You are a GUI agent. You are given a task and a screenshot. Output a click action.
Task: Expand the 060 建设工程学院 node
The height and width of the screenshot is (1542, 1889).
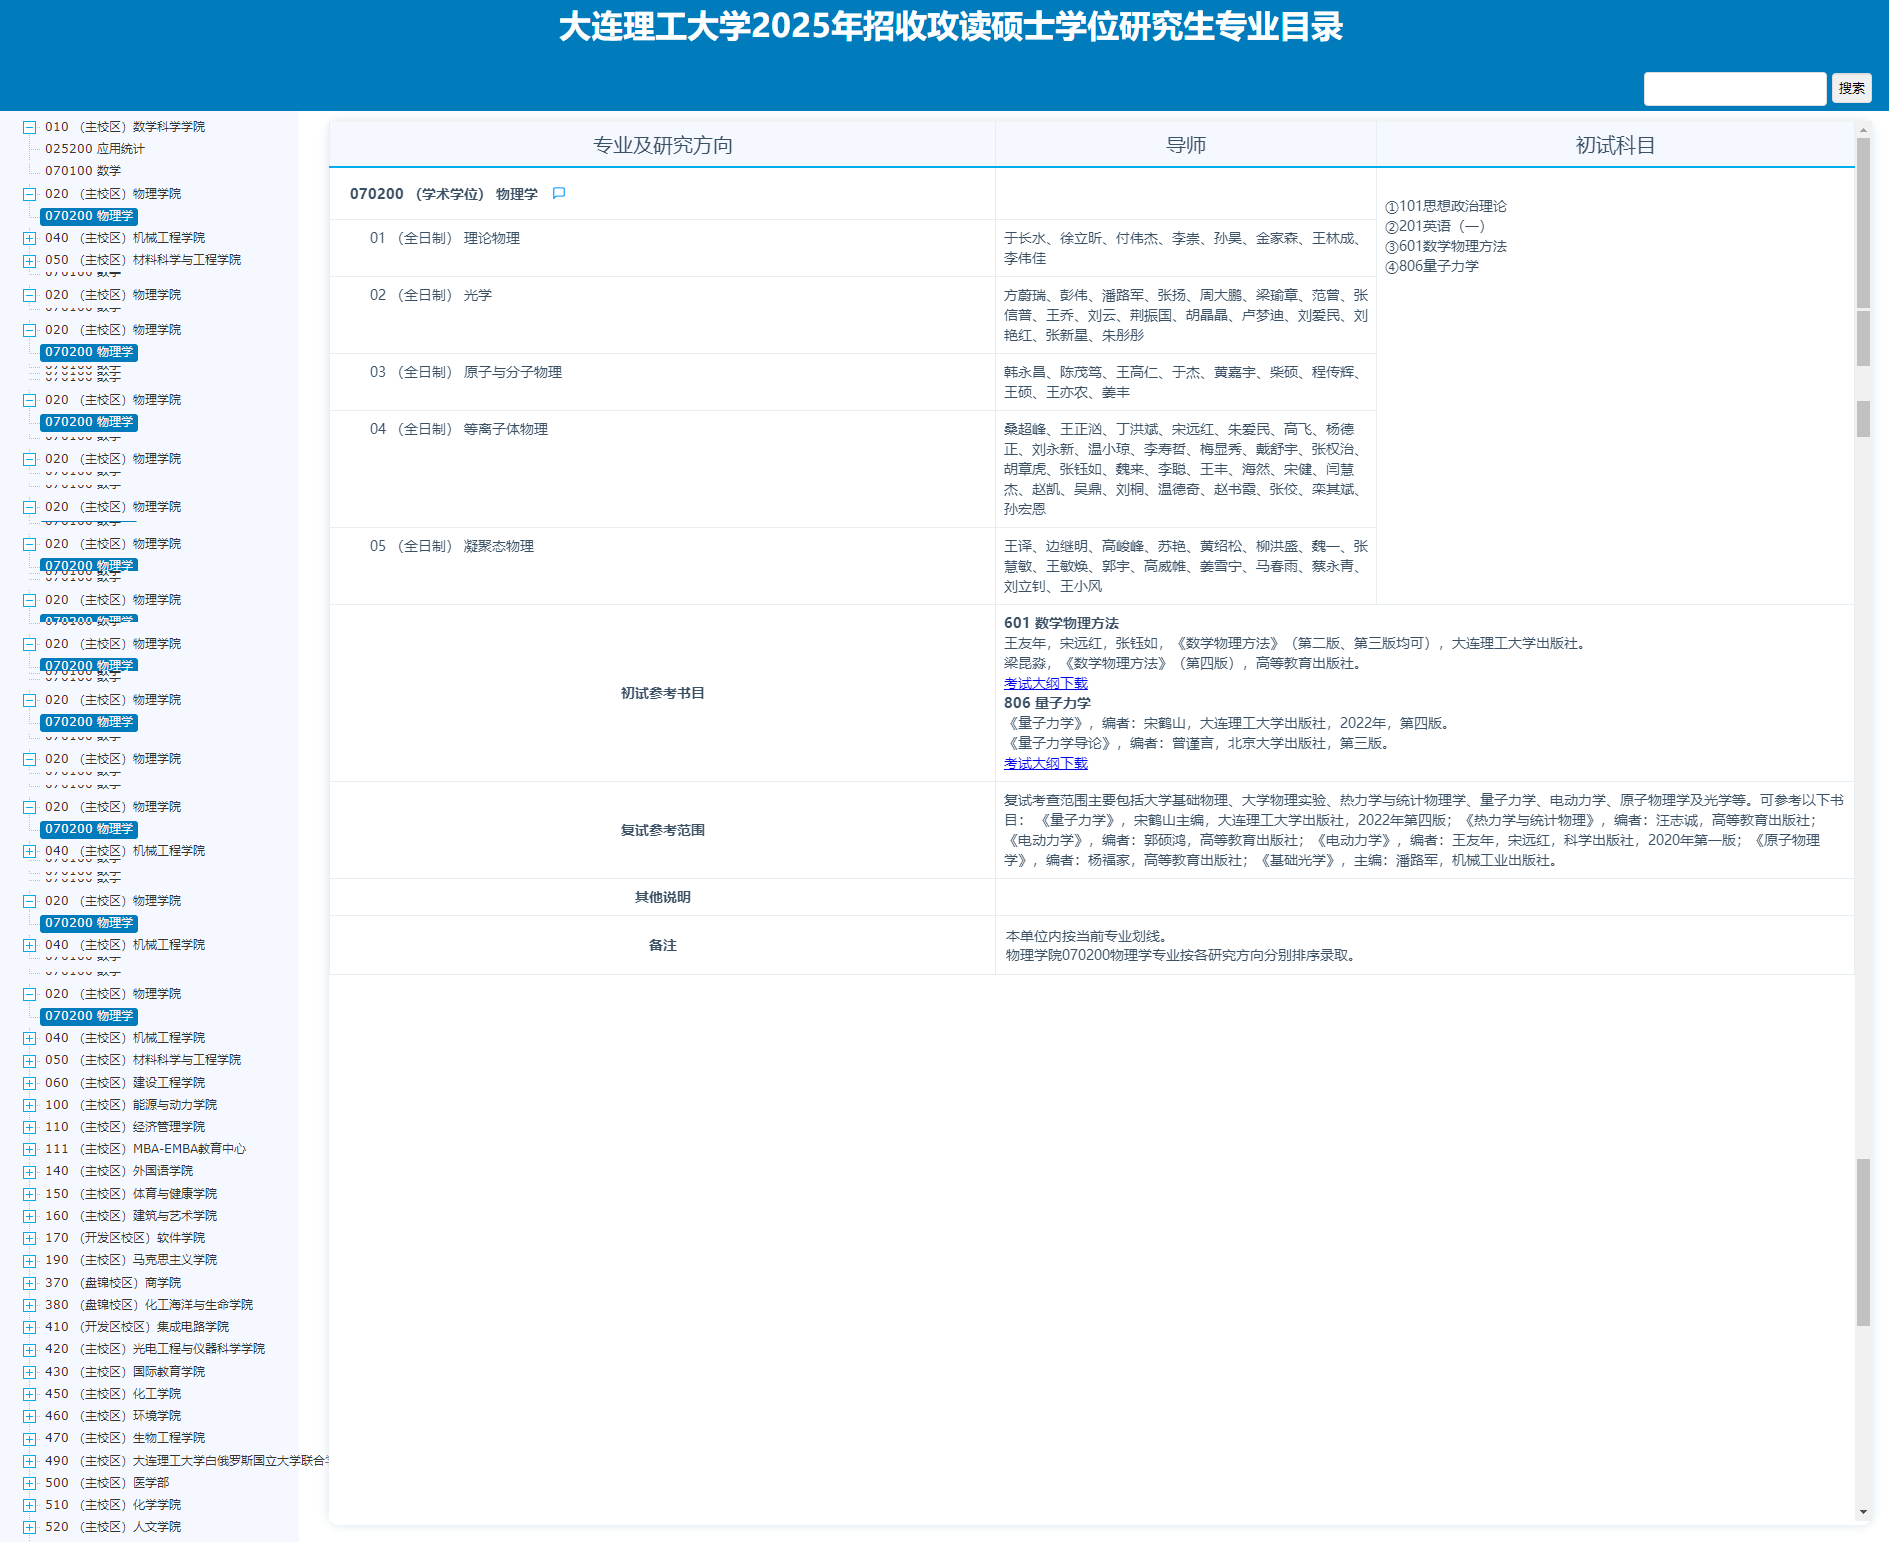(x=29, y=1083)
